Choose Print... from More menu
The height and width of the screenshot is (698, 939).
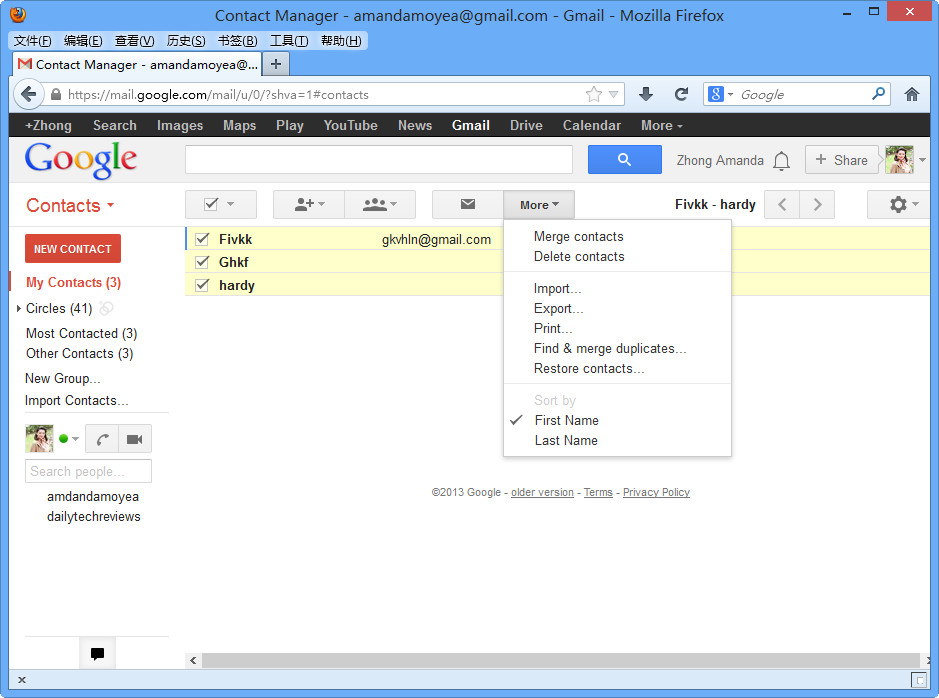(553, 329)
